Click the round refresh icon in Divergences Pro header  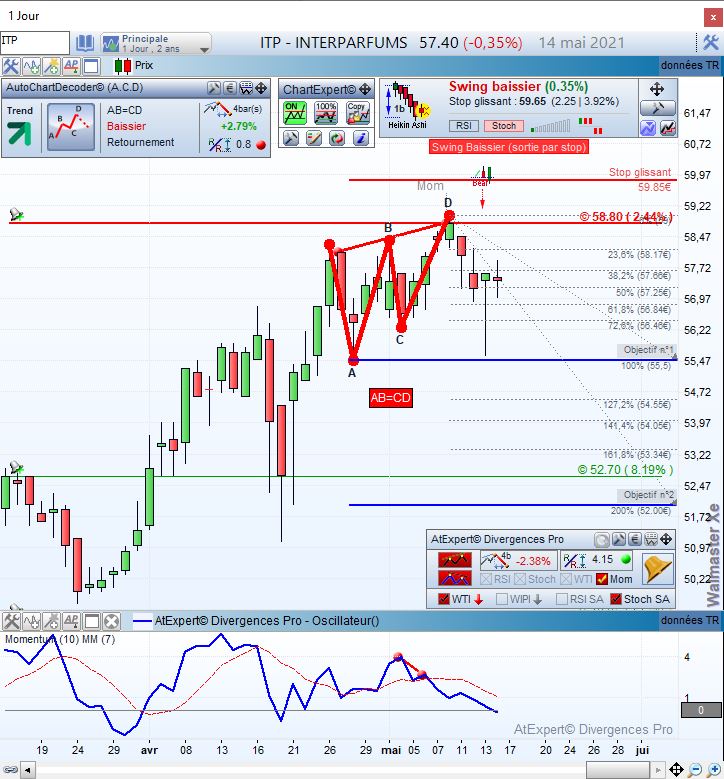pyautogui.click(x=602, y=540)
